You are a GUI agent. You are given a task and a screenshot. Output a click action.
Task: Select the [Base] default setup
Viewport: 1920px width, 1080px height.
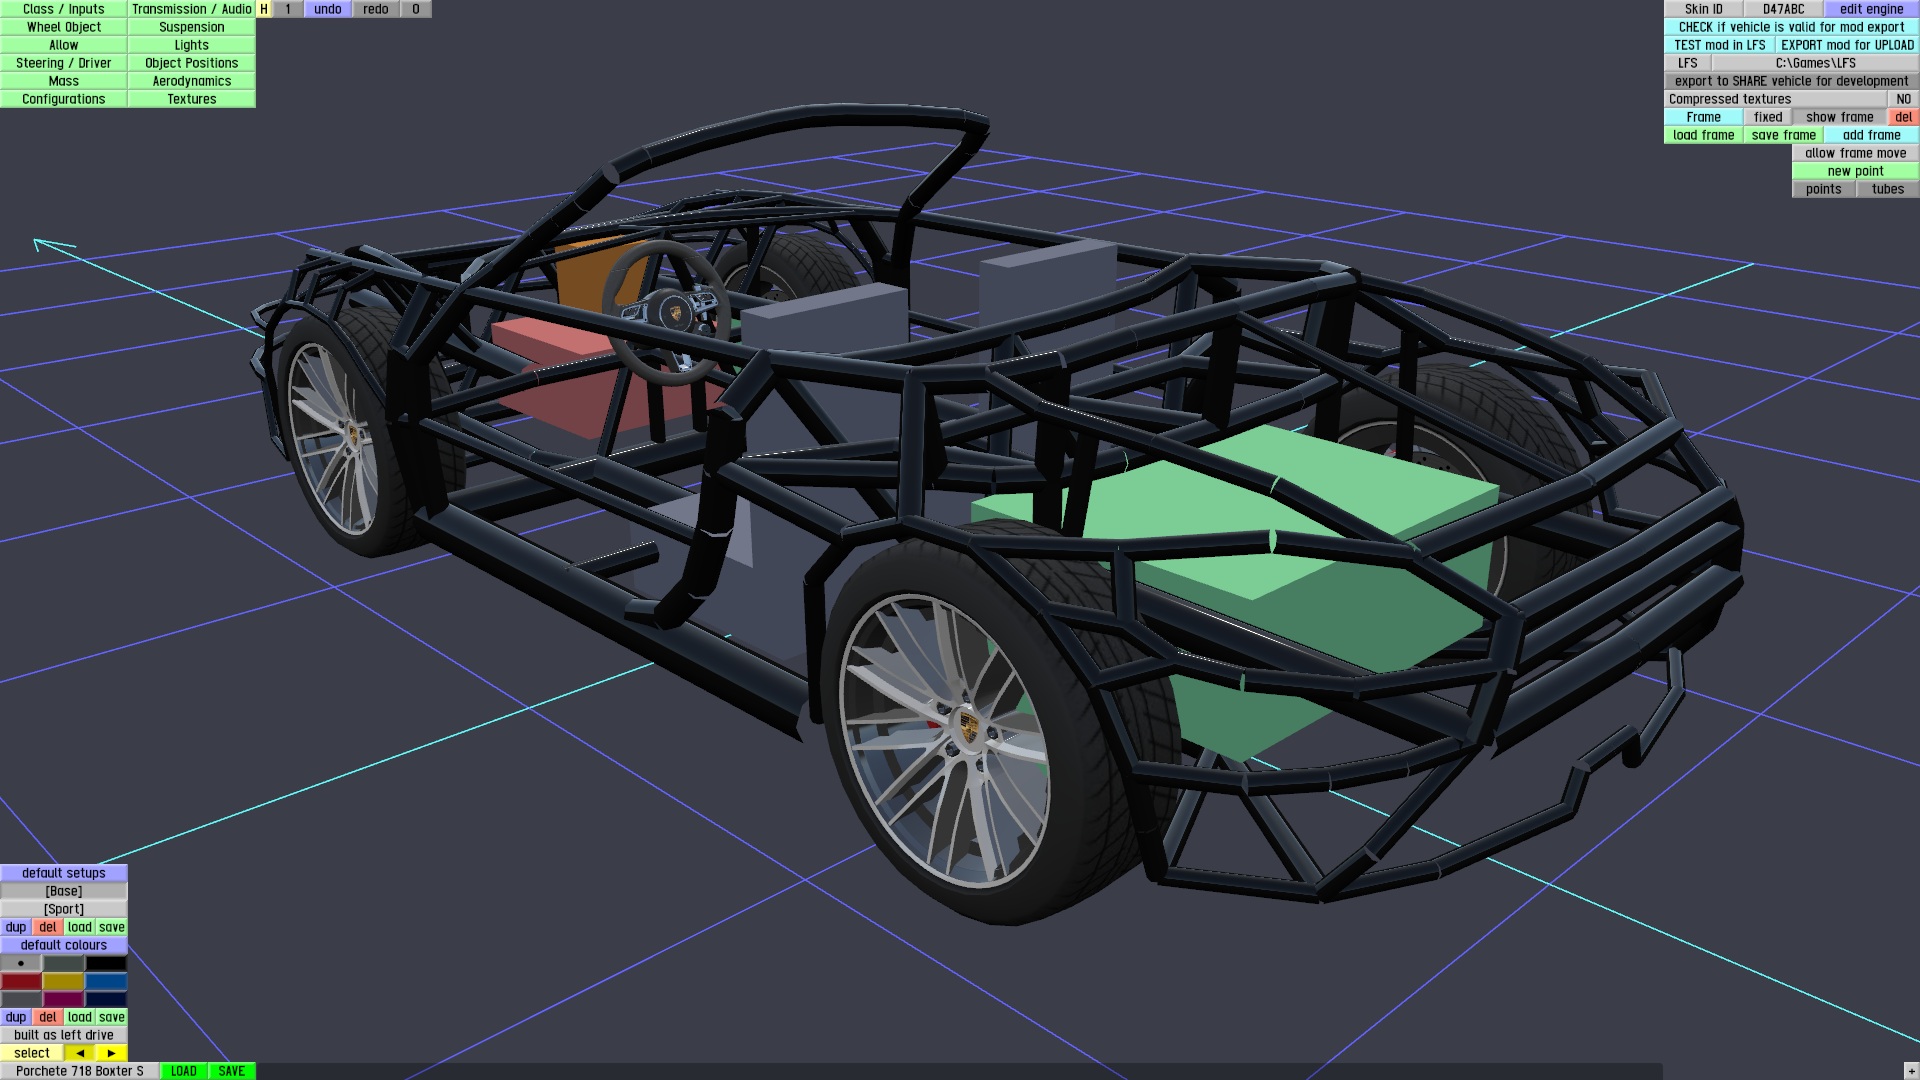64,891
